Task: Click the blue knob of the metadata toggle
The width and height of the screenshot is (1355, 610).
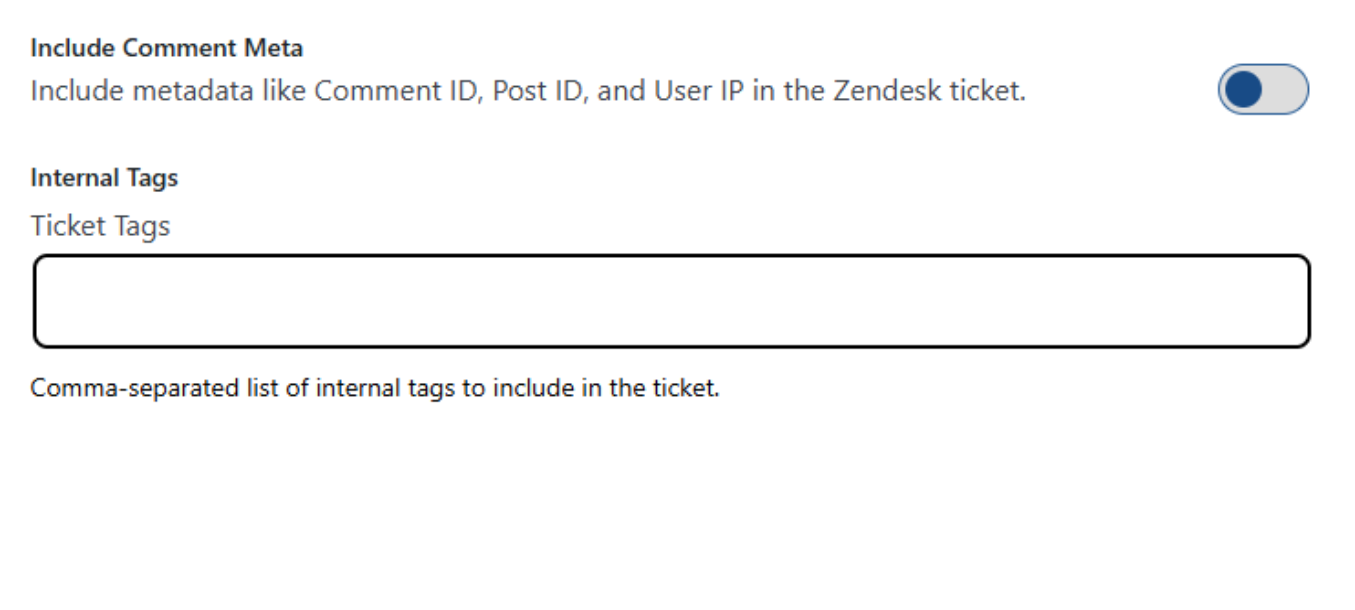Action: tap(1244, 90)
